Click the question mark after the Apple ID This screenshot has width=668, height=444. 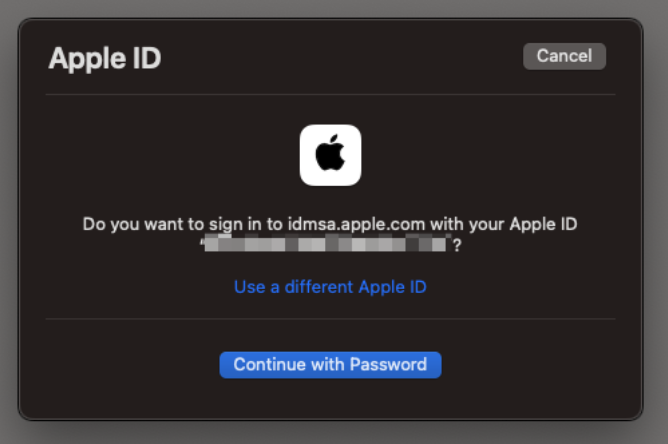click(x=457, y=245)
